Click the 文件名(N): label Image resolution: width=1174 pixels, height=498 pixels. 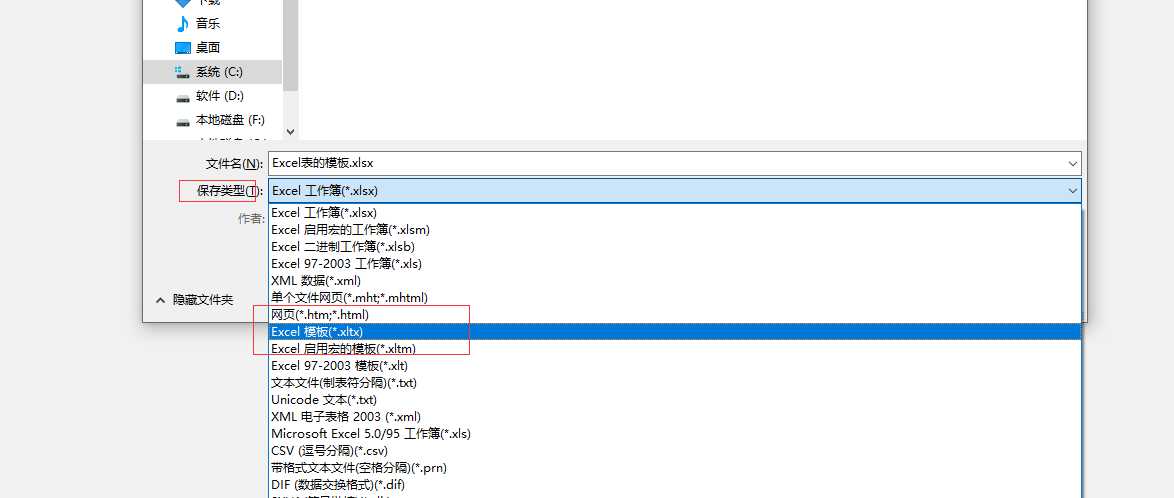pyautogui.click(x=234, y=163)
